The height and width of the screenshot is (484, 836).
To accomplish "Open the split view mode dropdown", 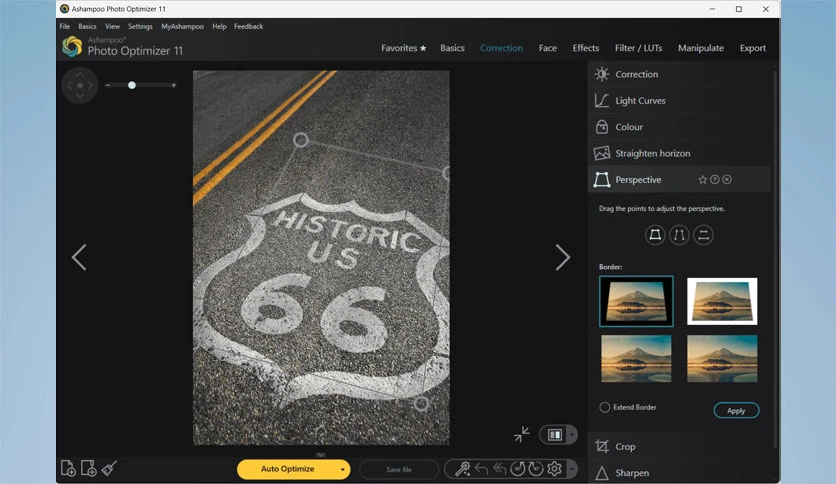I will tap(573, 435).
